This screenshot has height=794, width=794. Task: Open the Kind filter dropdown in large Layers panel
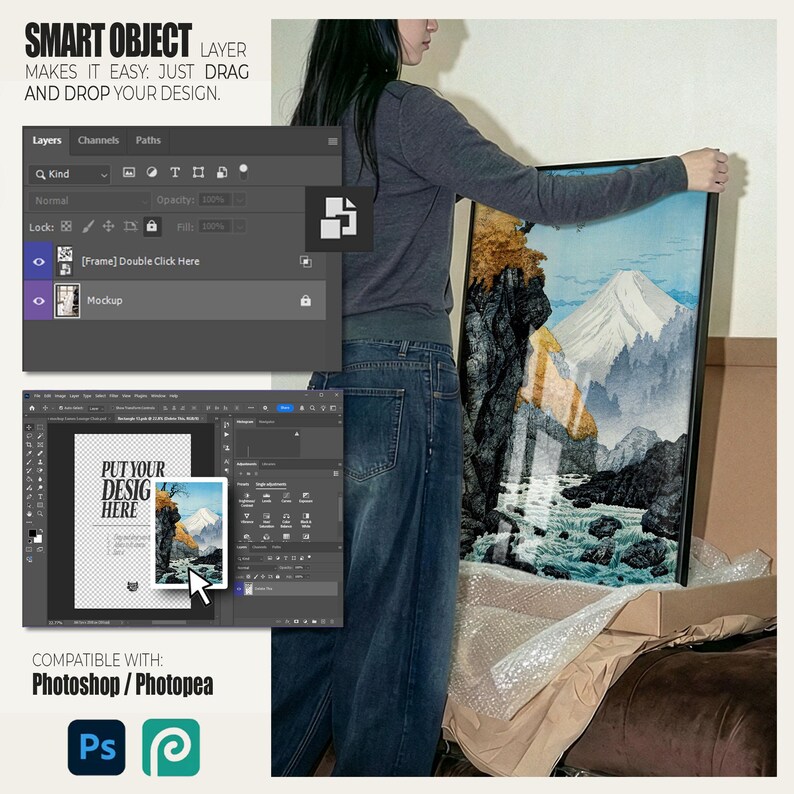(x=70, y=174)
